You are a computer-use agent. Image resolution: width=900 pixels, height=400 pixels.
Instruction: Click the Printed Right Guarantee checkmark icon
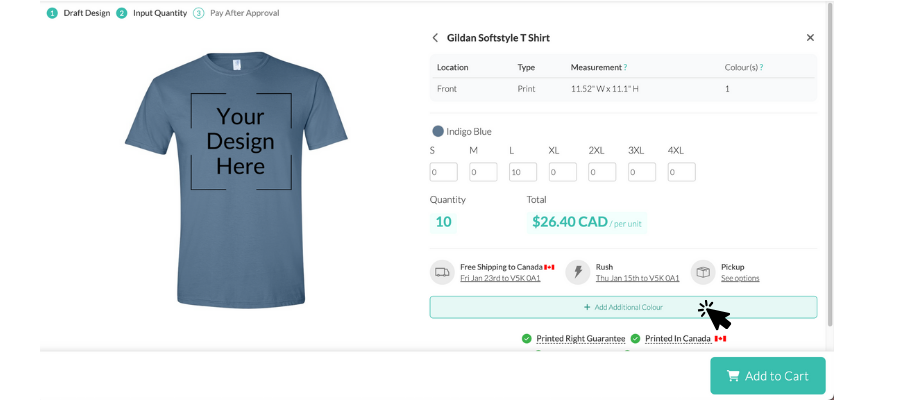(526, 339)
